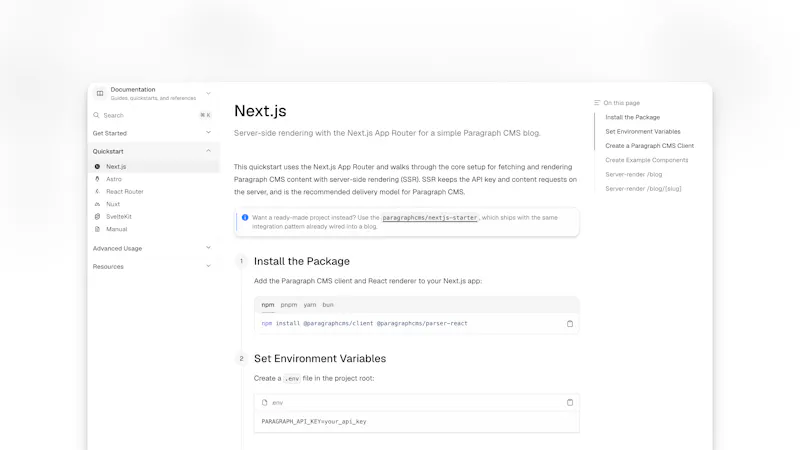Select the pnpm tab

click(289, 305)
